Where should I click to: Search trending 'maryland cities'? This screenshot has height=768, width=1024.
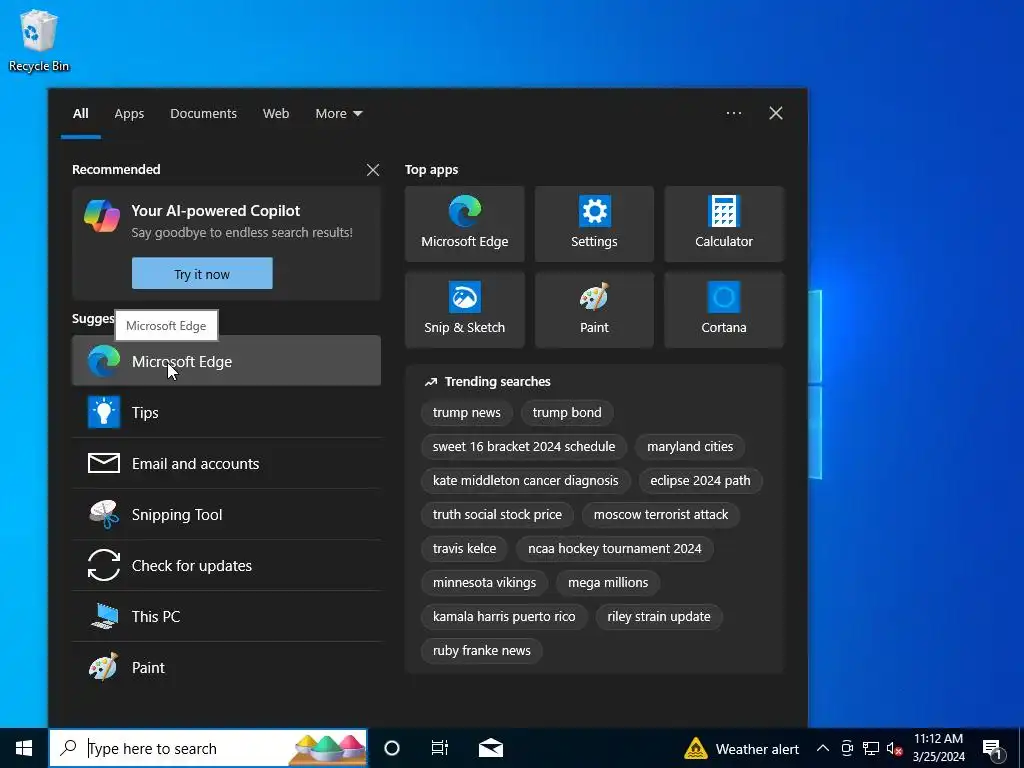coord(690,447)
